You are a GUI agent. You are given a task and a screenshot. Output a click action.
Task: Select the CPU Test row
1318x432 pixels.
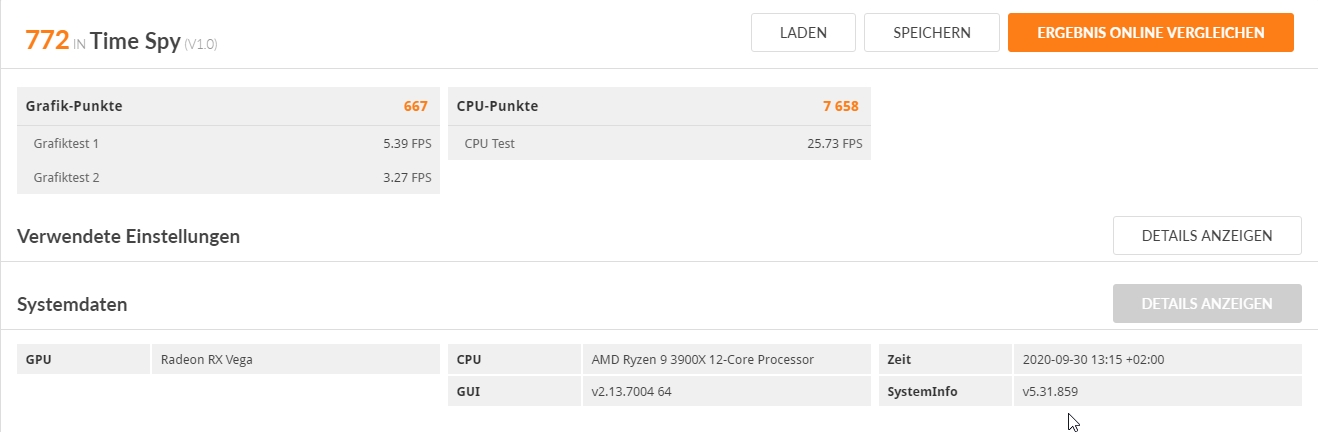click(659, 143)
